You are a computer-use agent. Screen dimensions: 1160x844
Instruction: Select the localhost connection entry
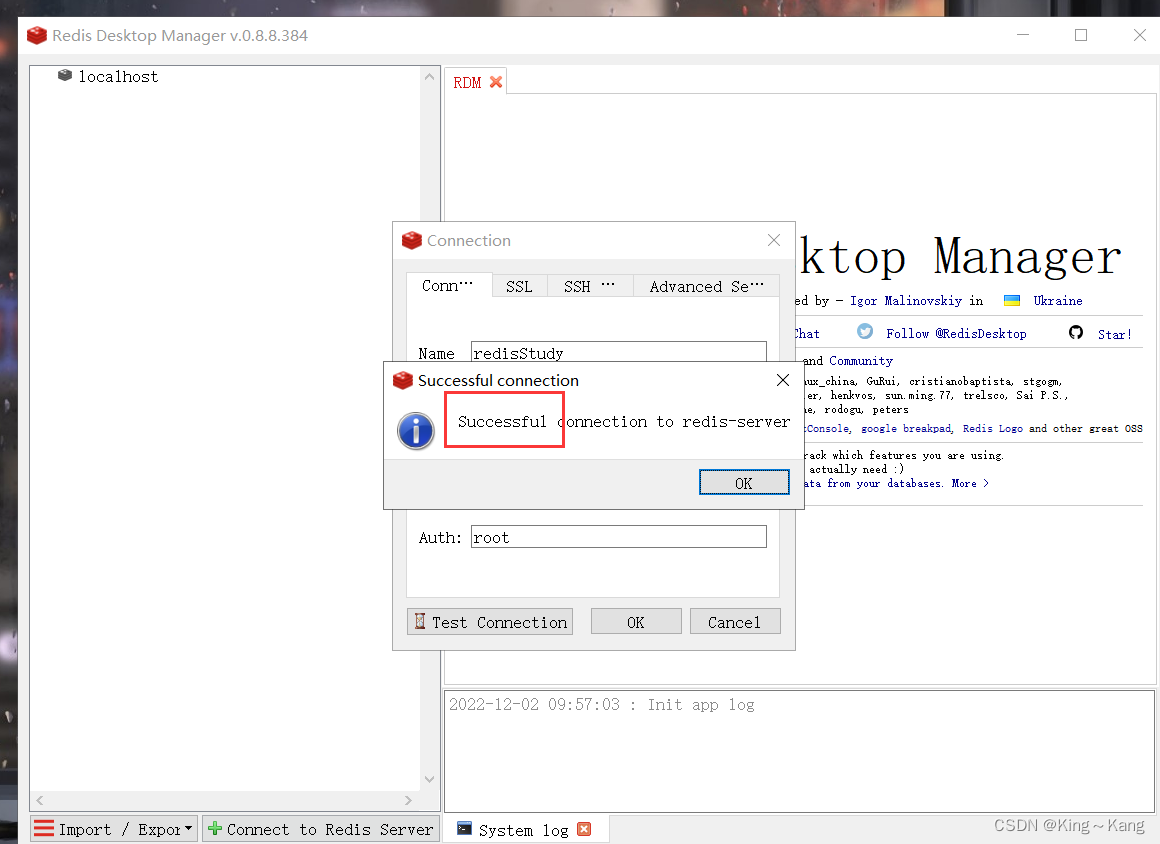click(118, 76)
